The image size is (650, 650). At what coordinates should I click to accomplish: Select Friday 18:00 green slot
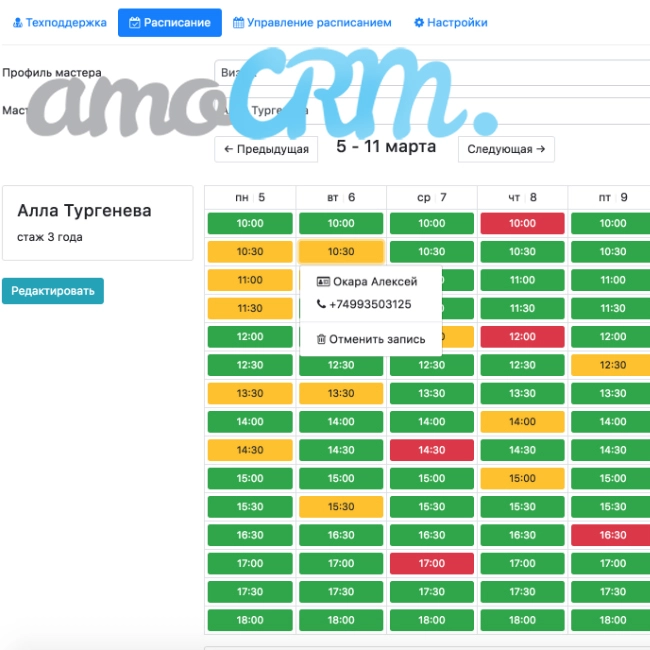pyautogui.click(x=611, y=620)
